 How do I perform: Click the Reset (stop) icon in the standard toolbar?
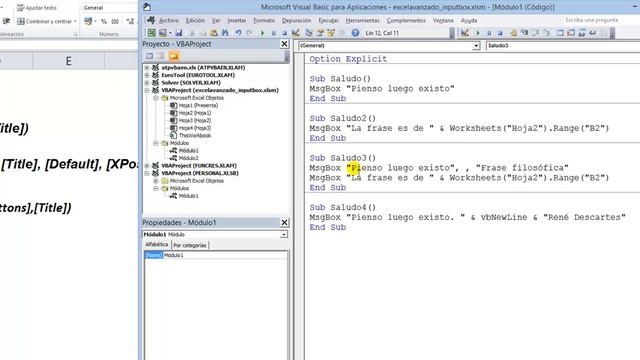coord(284,33)
